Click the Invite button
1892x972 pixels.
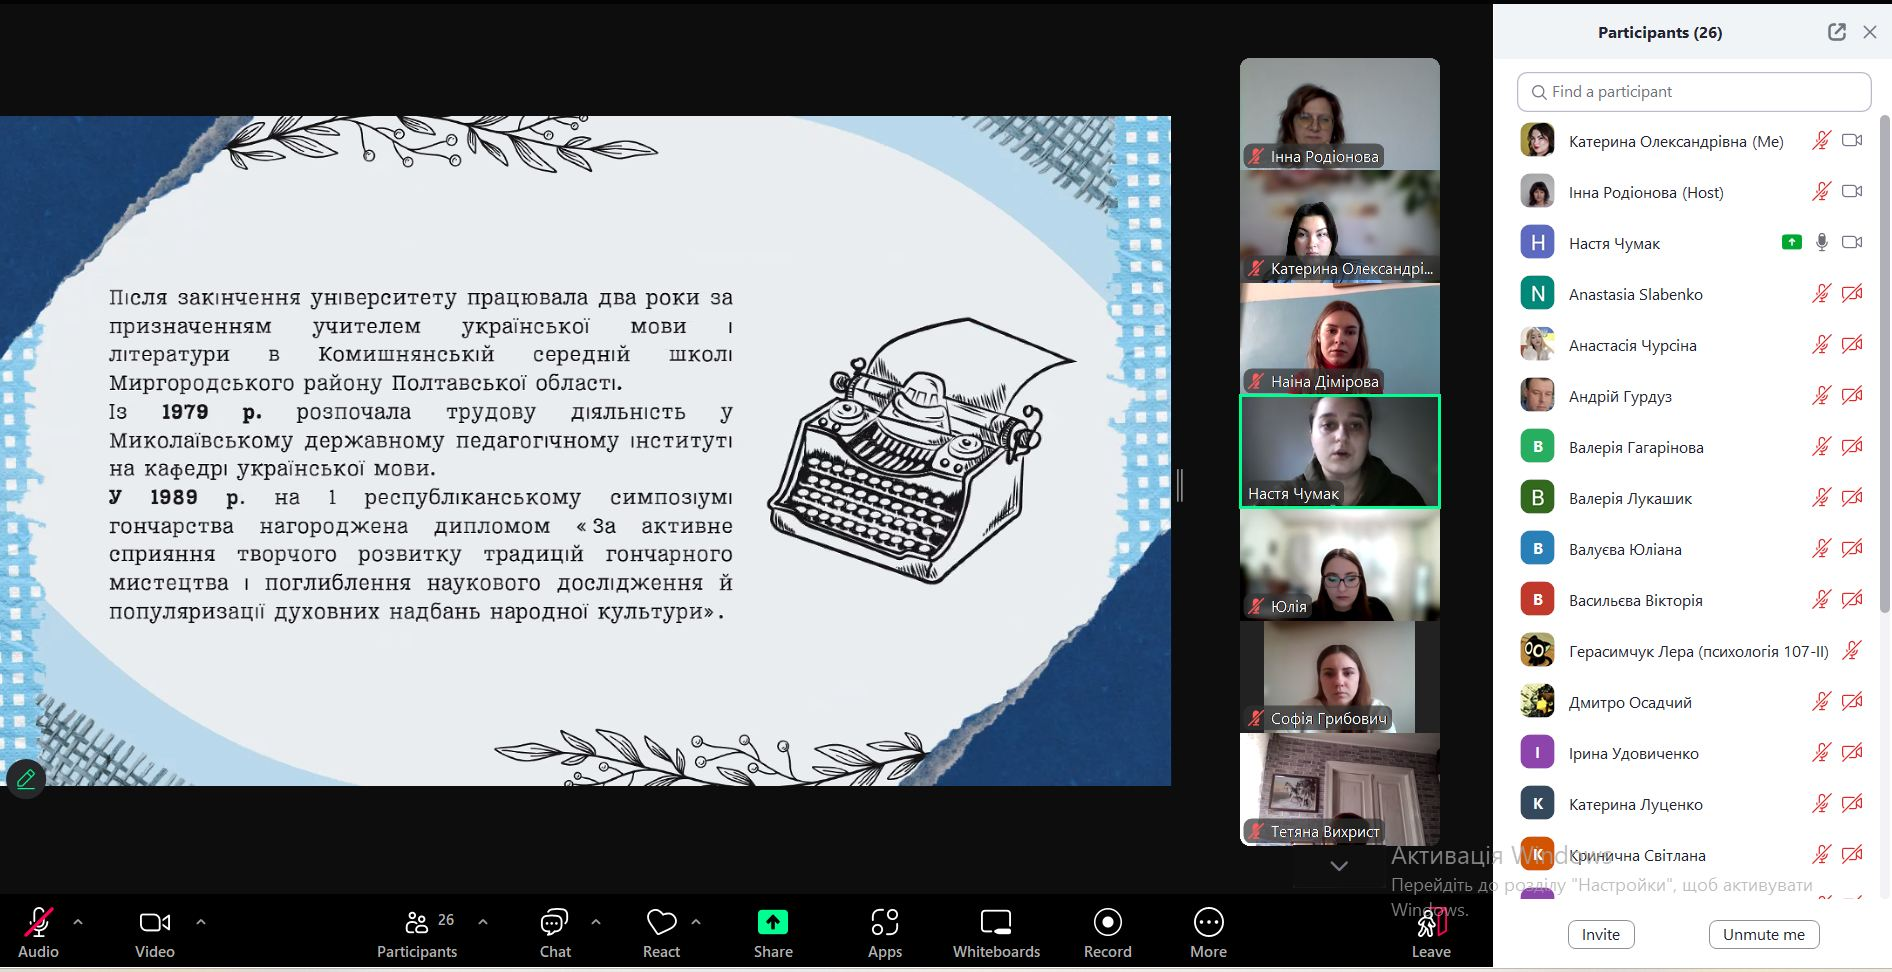tap(1600, 934)
